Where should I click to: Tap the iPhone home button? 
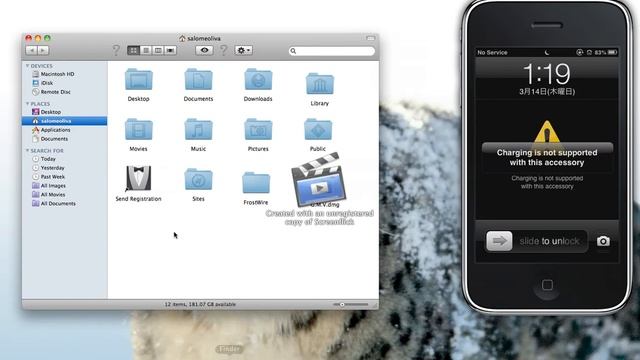click(x=547, y=285)
